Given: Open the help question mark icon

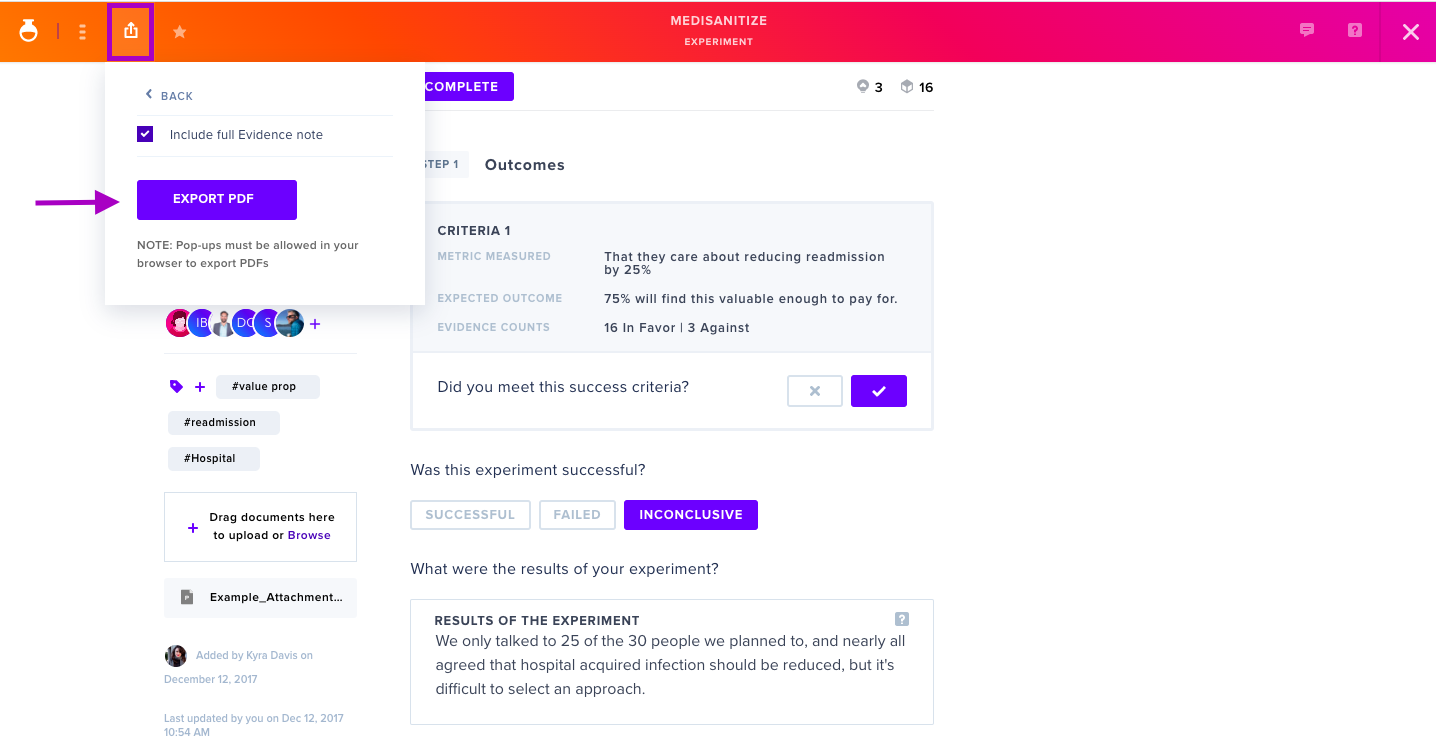Looking at the screenshot, I should [1355, 30].
